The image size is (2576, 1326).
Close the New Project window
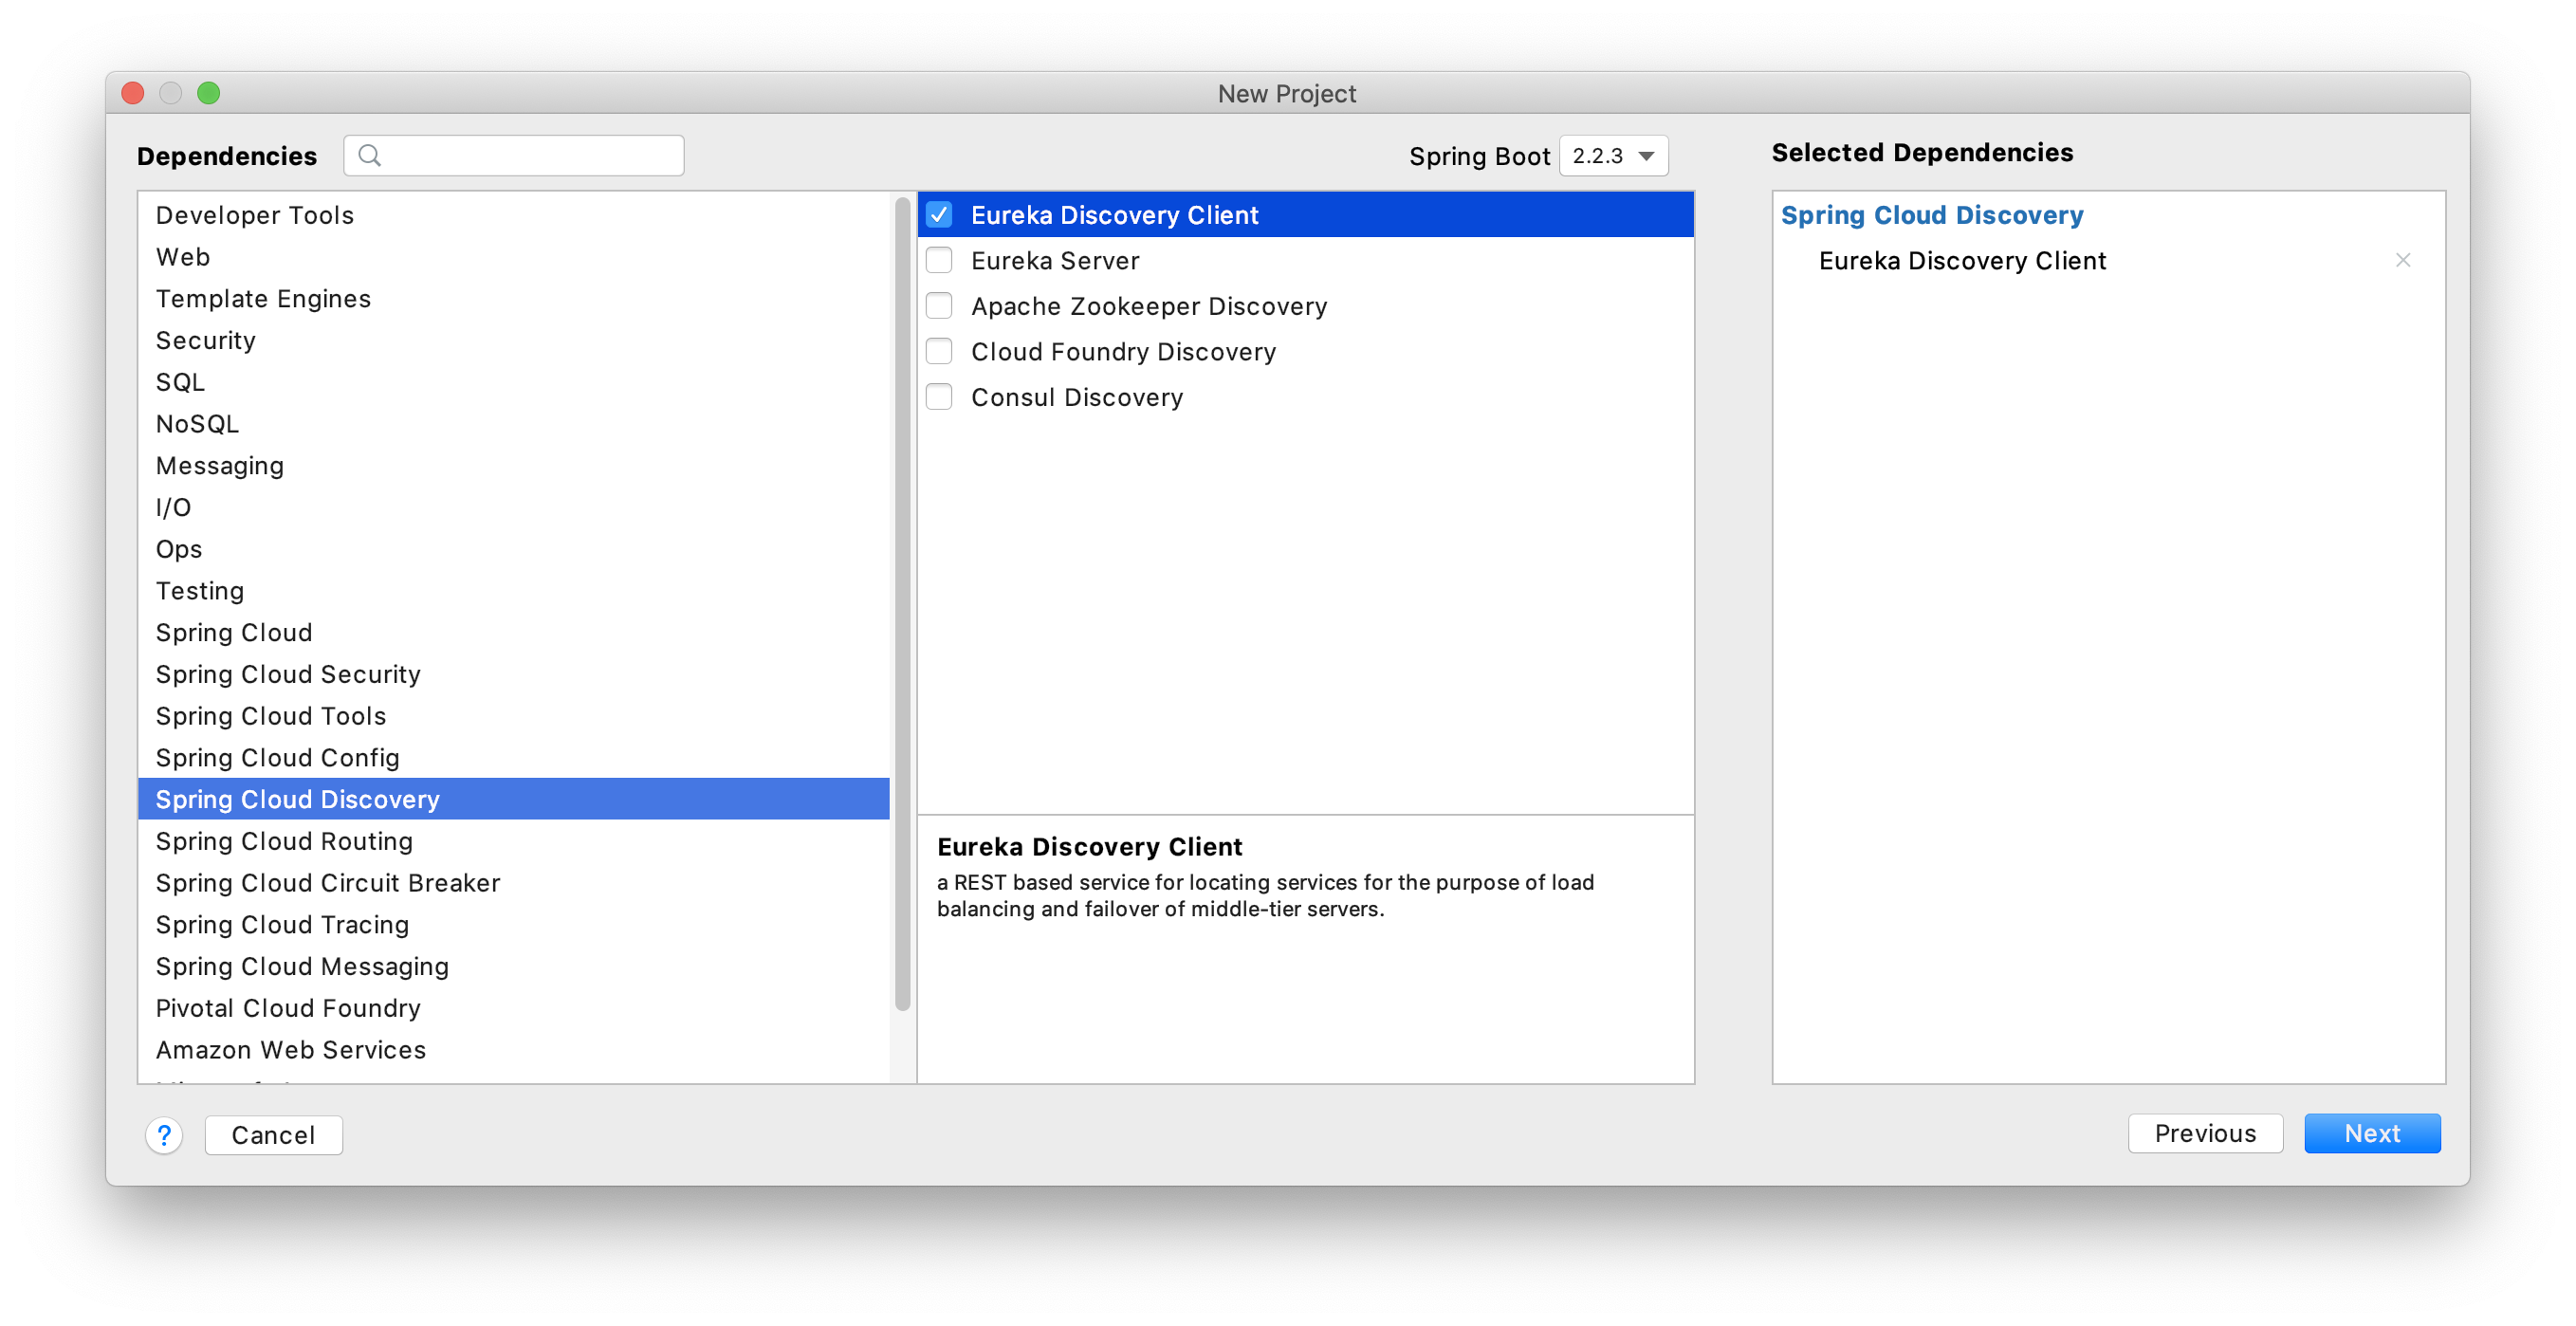[133, 94]
